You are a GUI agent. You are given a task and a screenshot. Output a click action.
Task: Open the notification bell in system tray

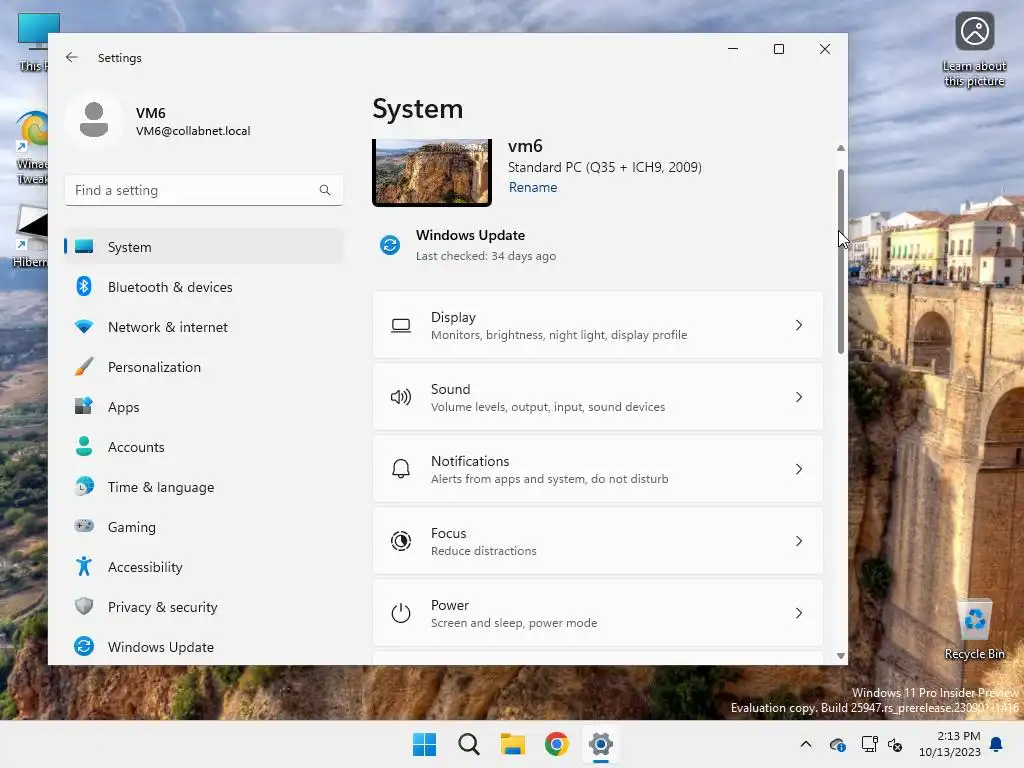tap(997, 744)
